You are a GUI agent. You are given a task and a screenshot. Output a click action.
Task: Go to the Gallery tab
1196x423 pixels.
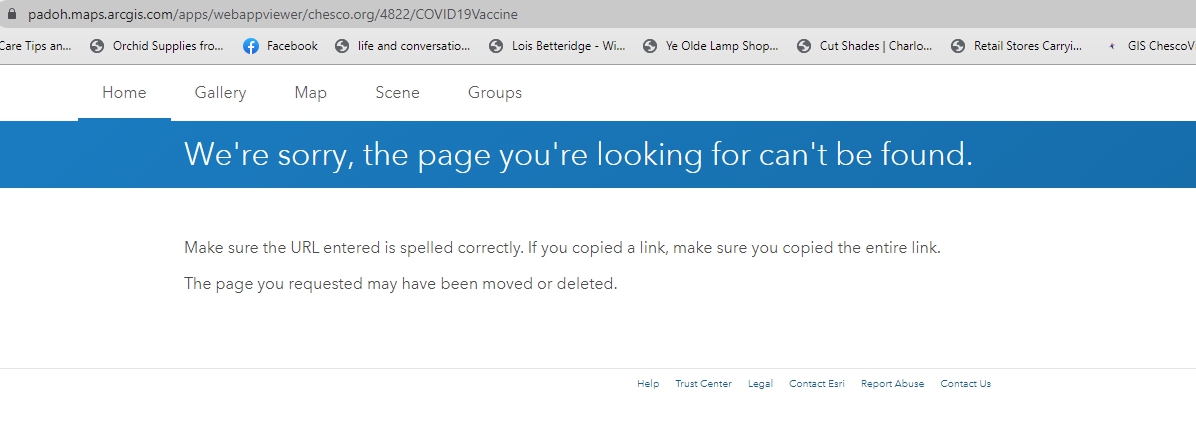[220, 93]
